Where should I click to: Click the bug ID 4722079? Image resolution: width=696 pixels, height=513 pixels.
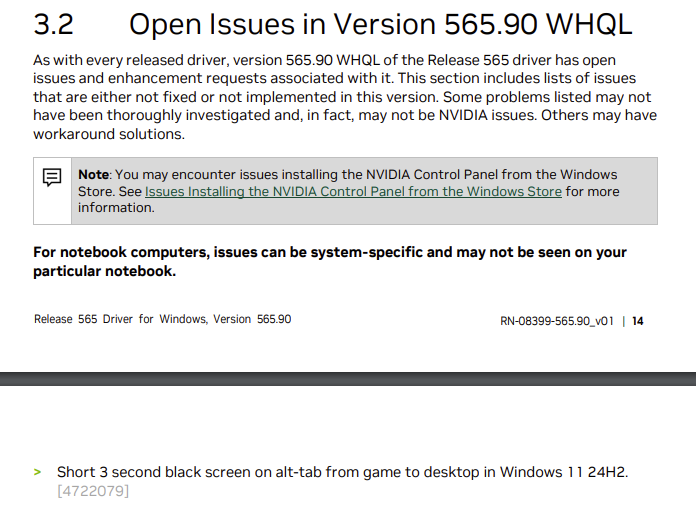pyautogui.click(x=93, y=490)
